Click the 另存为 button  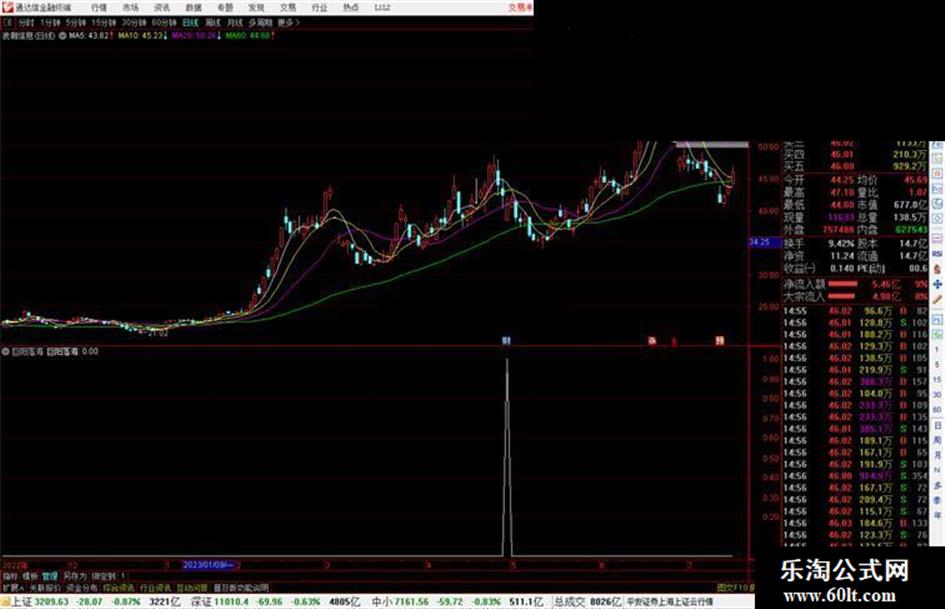[75, 576]
